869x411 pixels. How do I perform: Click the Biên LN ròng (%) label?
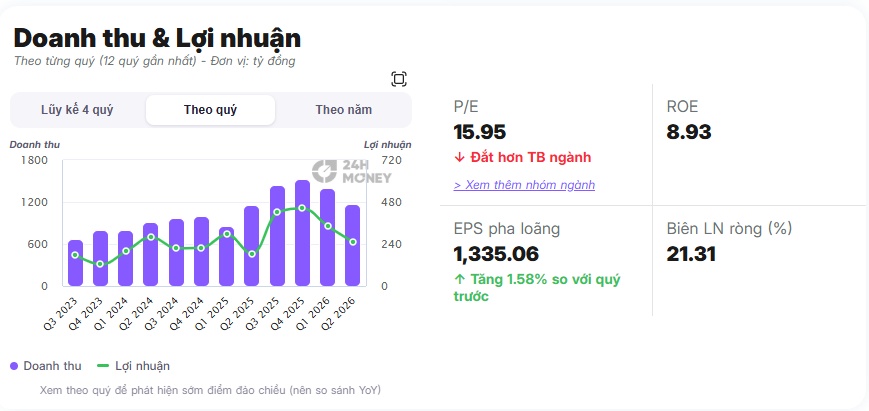[729, 228]
